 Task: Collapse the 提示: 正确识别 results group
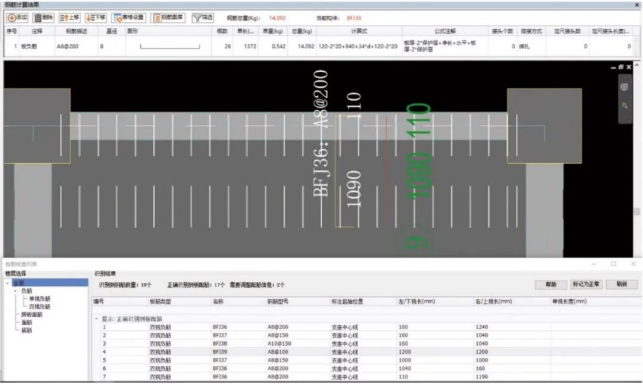[97, 319]
